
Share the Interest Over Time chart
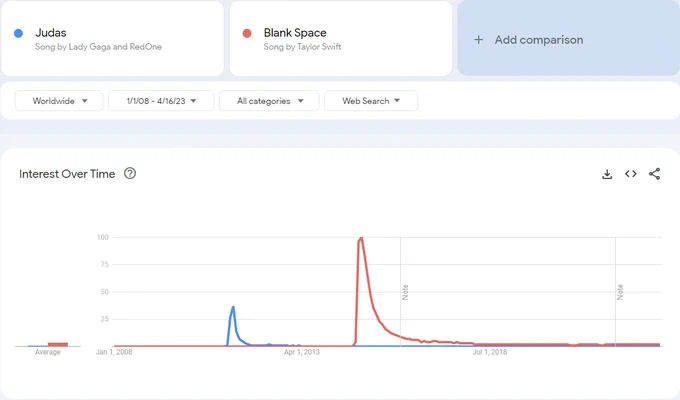[x=654, y=174]
